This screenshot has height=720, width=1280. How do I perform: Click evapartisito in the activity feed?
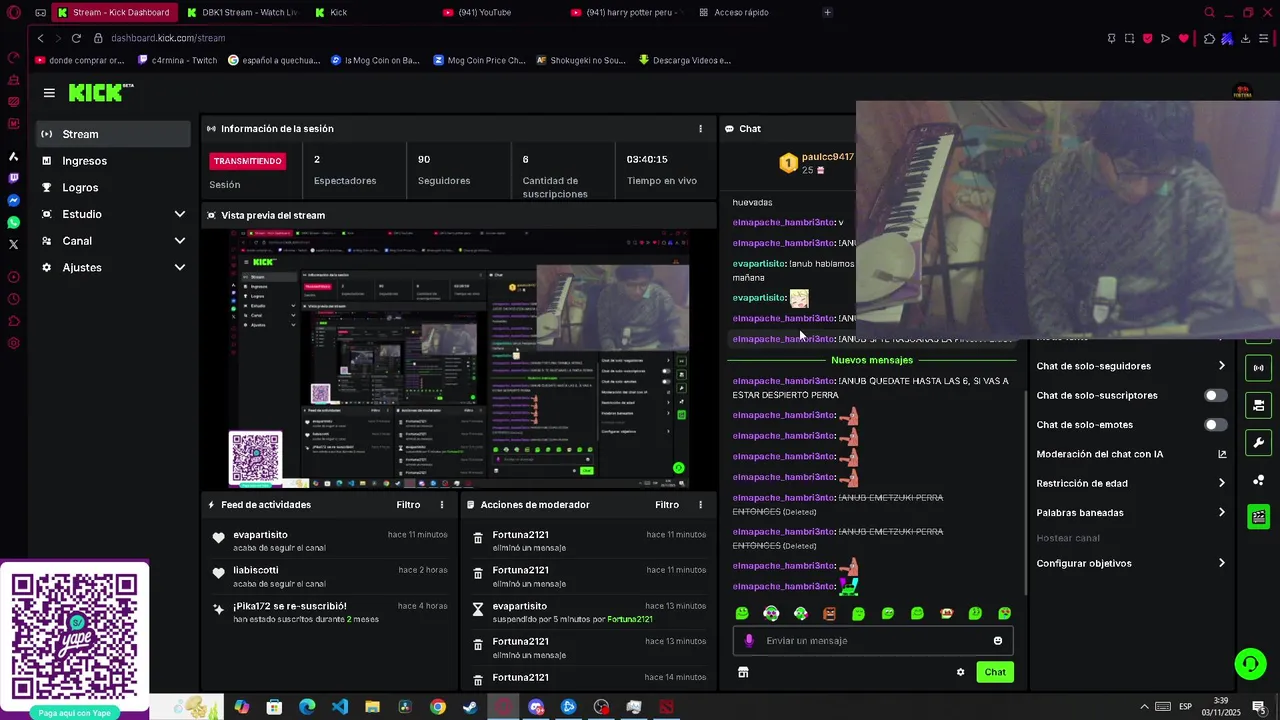260,535
